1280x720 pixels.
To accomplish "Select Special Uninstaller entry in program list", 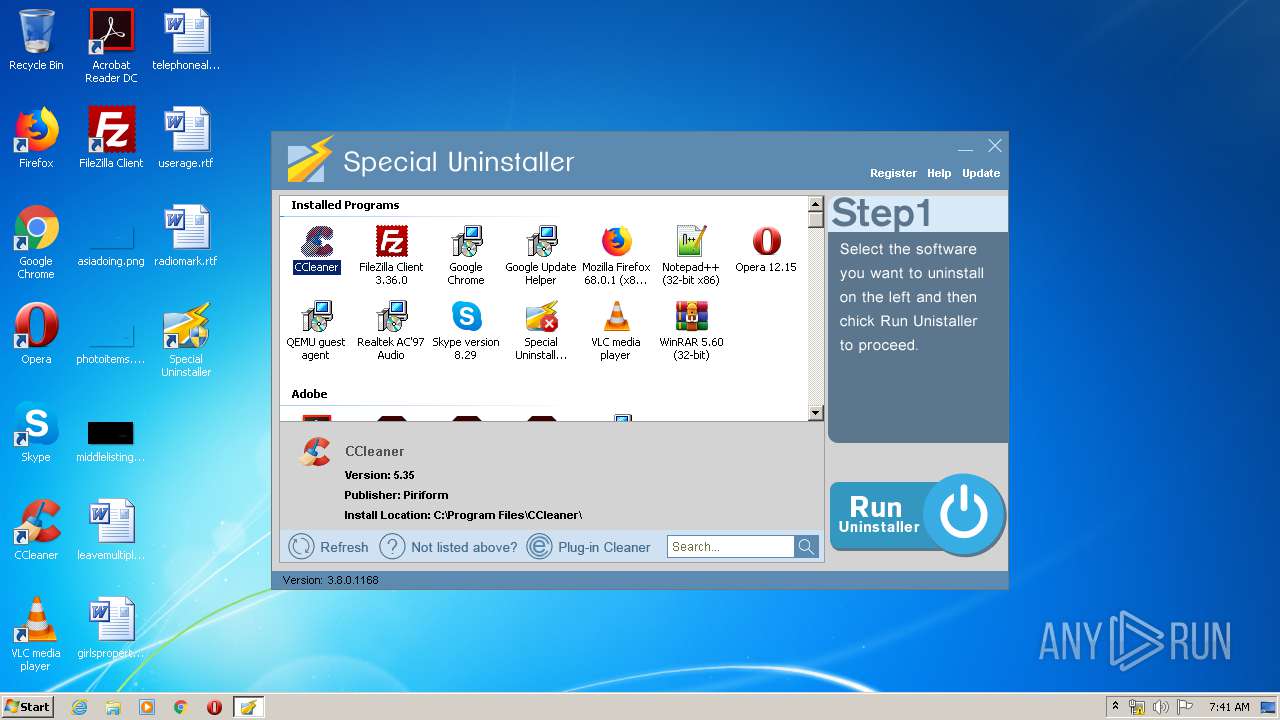I will click(x=541, y=330).
